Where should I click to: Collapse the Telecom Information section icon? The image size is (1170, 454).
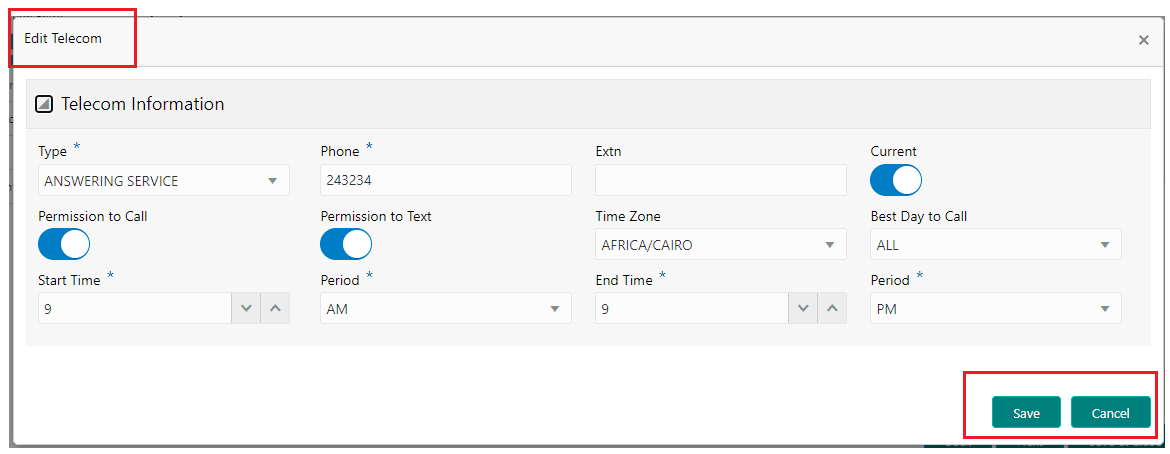44,104
